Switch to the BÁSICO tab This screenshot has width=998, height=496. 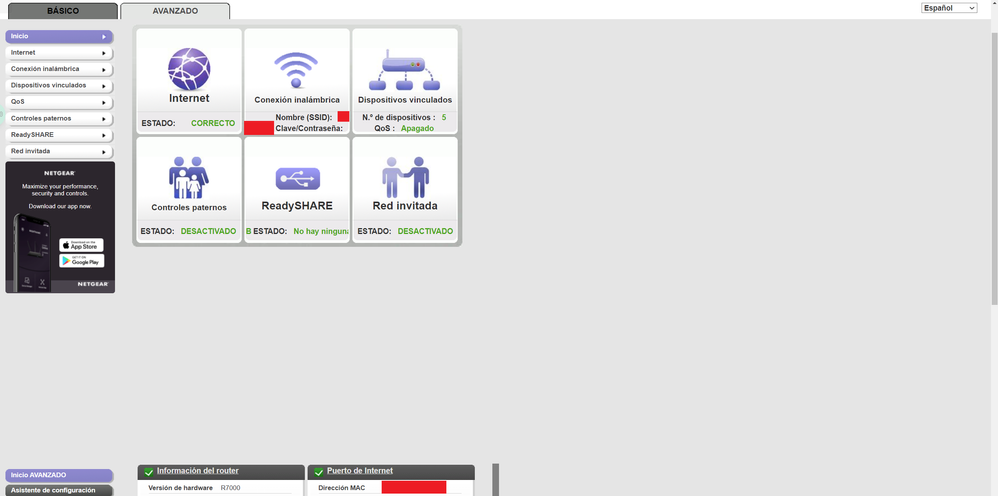tap(63, 11)
